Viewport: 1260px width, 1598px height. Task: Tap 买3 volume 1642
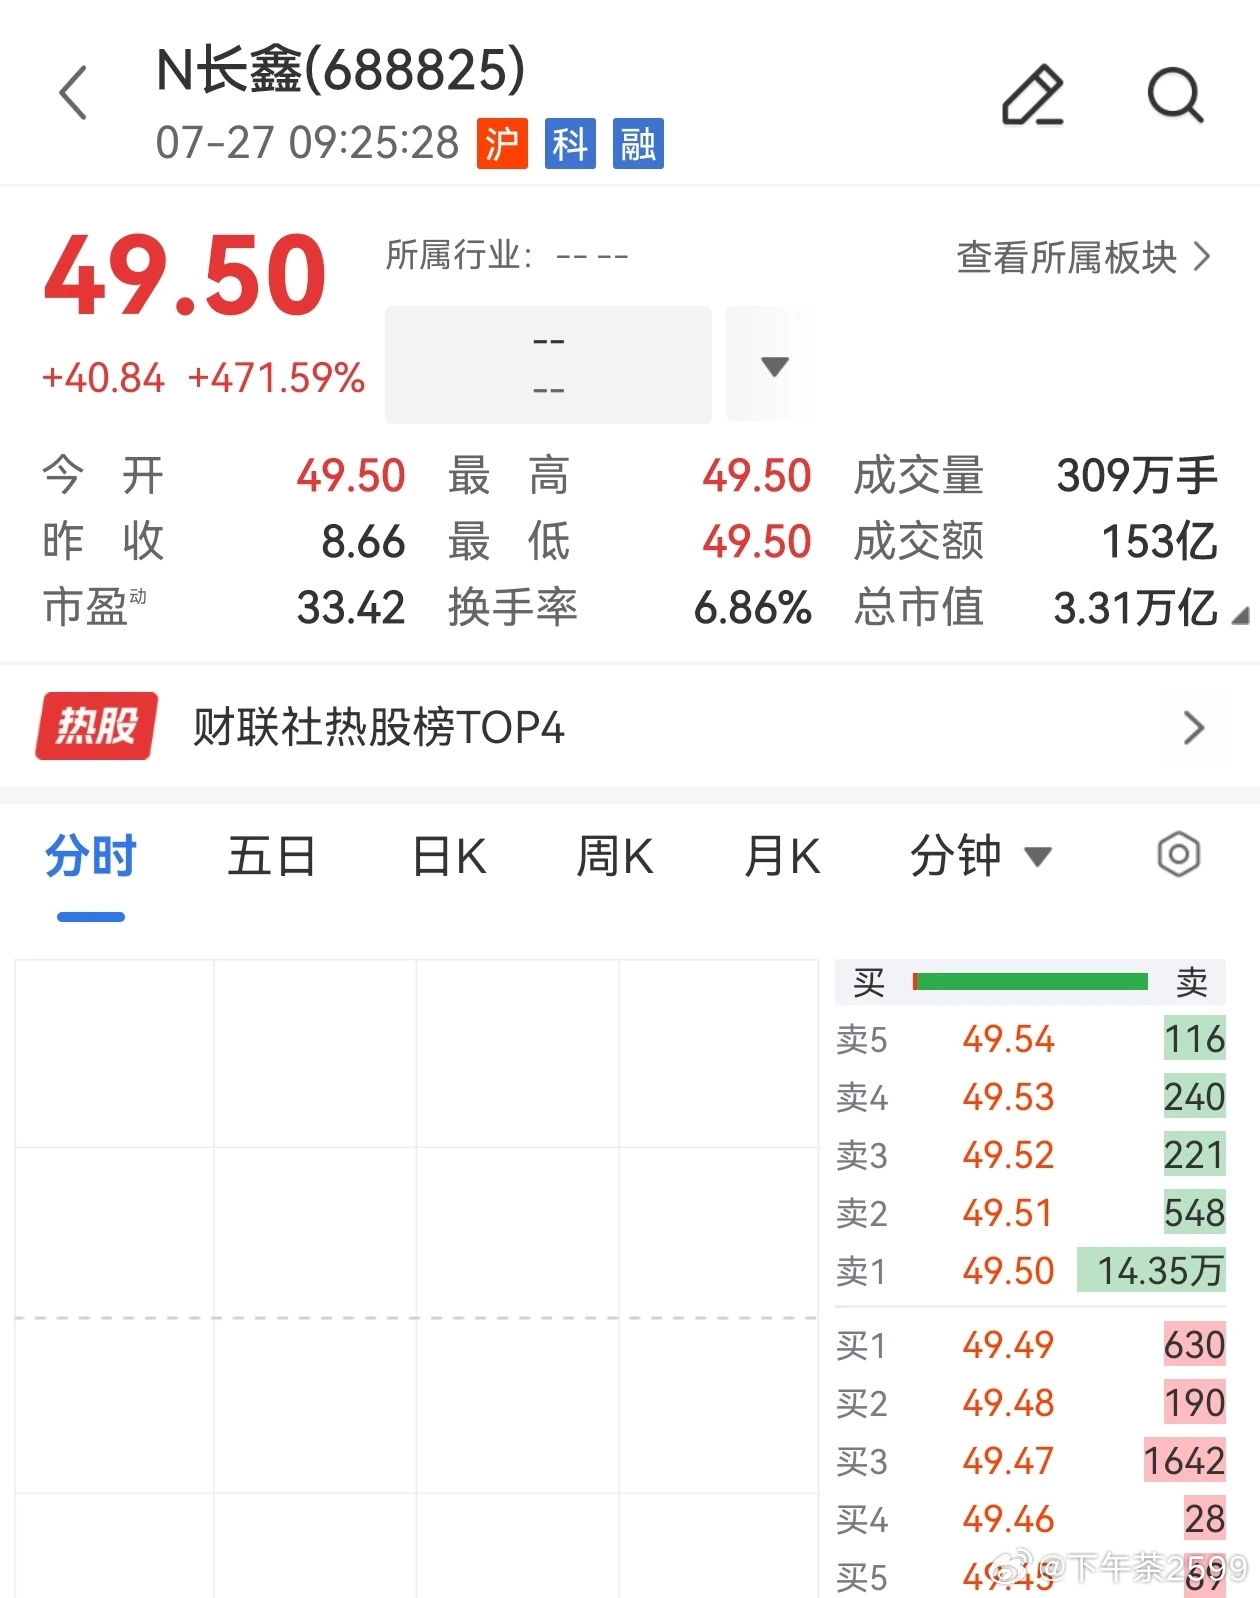[1185, 1461]
